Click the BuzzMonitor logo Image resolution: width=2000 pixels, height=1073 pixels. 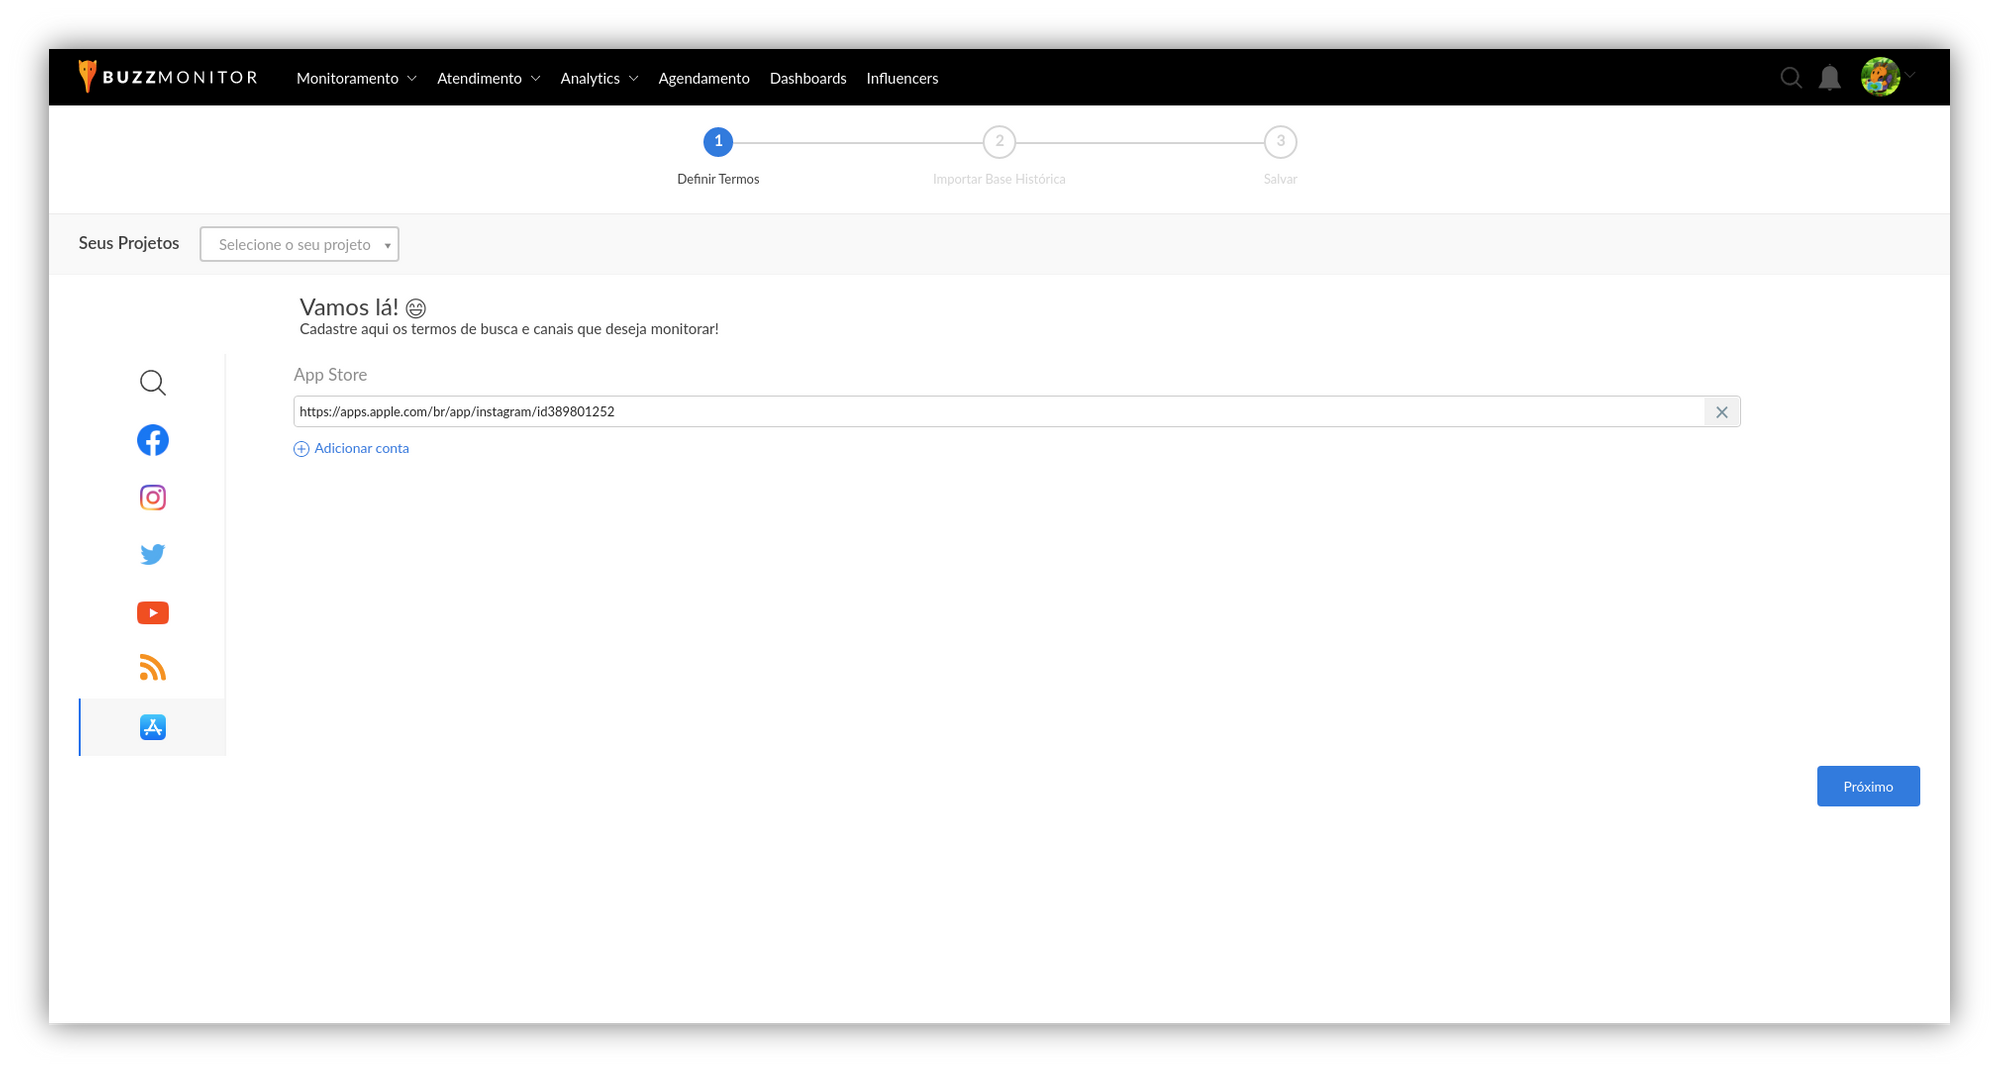pyautogui.click(x=168, y=77)
